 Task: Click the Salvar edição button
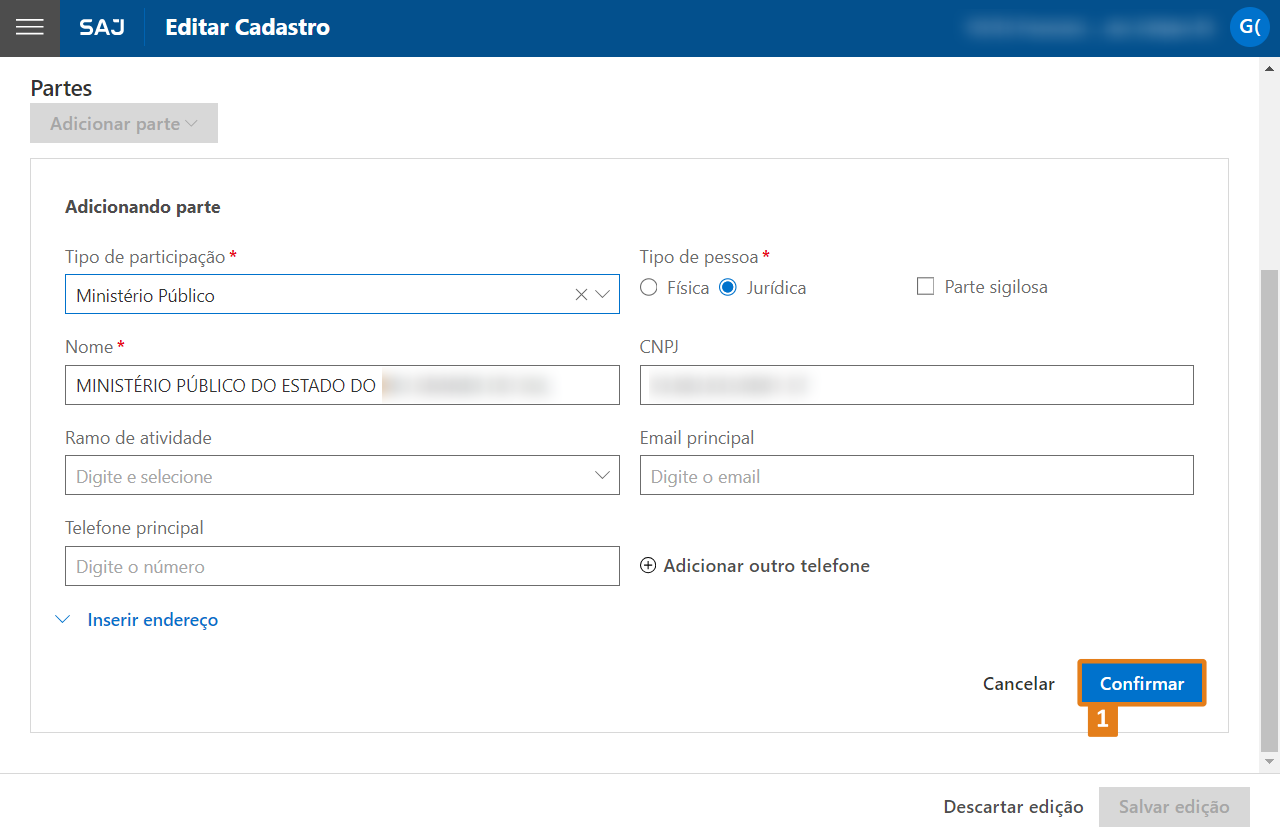[x=1174, y=807]
